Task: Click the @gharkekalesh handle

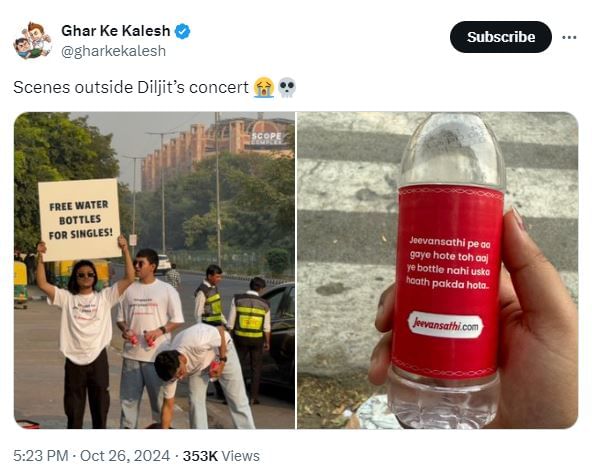Action: [113, 51]
